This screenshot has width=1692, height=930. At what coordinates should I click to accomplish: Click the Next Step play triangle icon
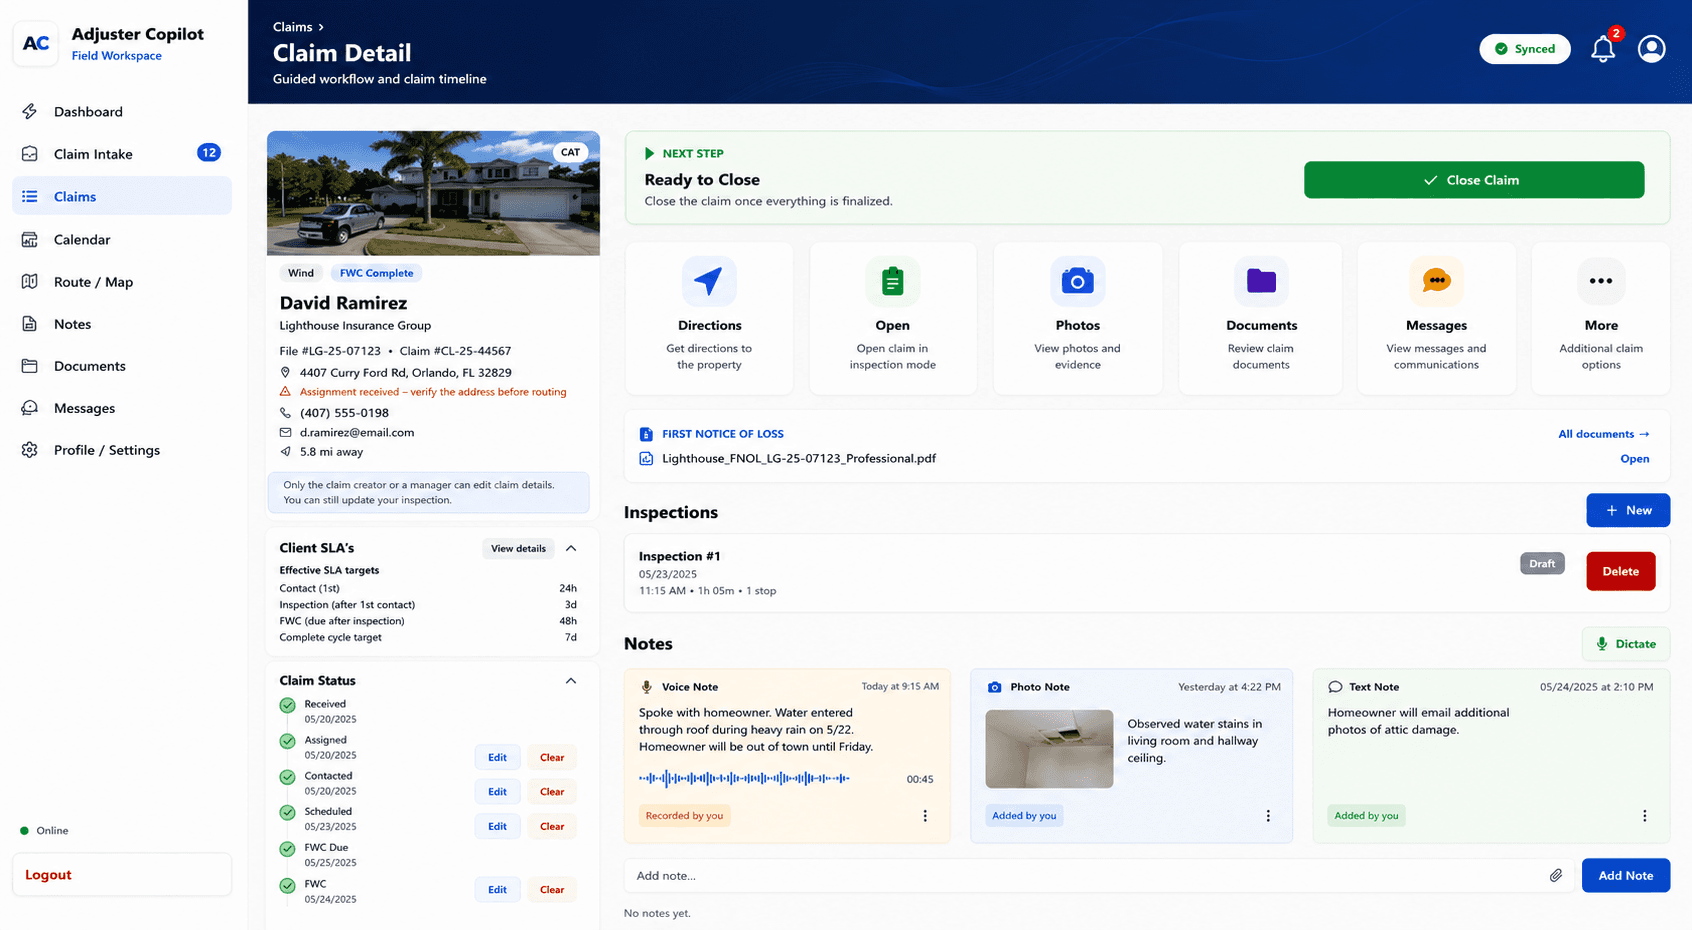pyautogui.click(x=649, y=153)
